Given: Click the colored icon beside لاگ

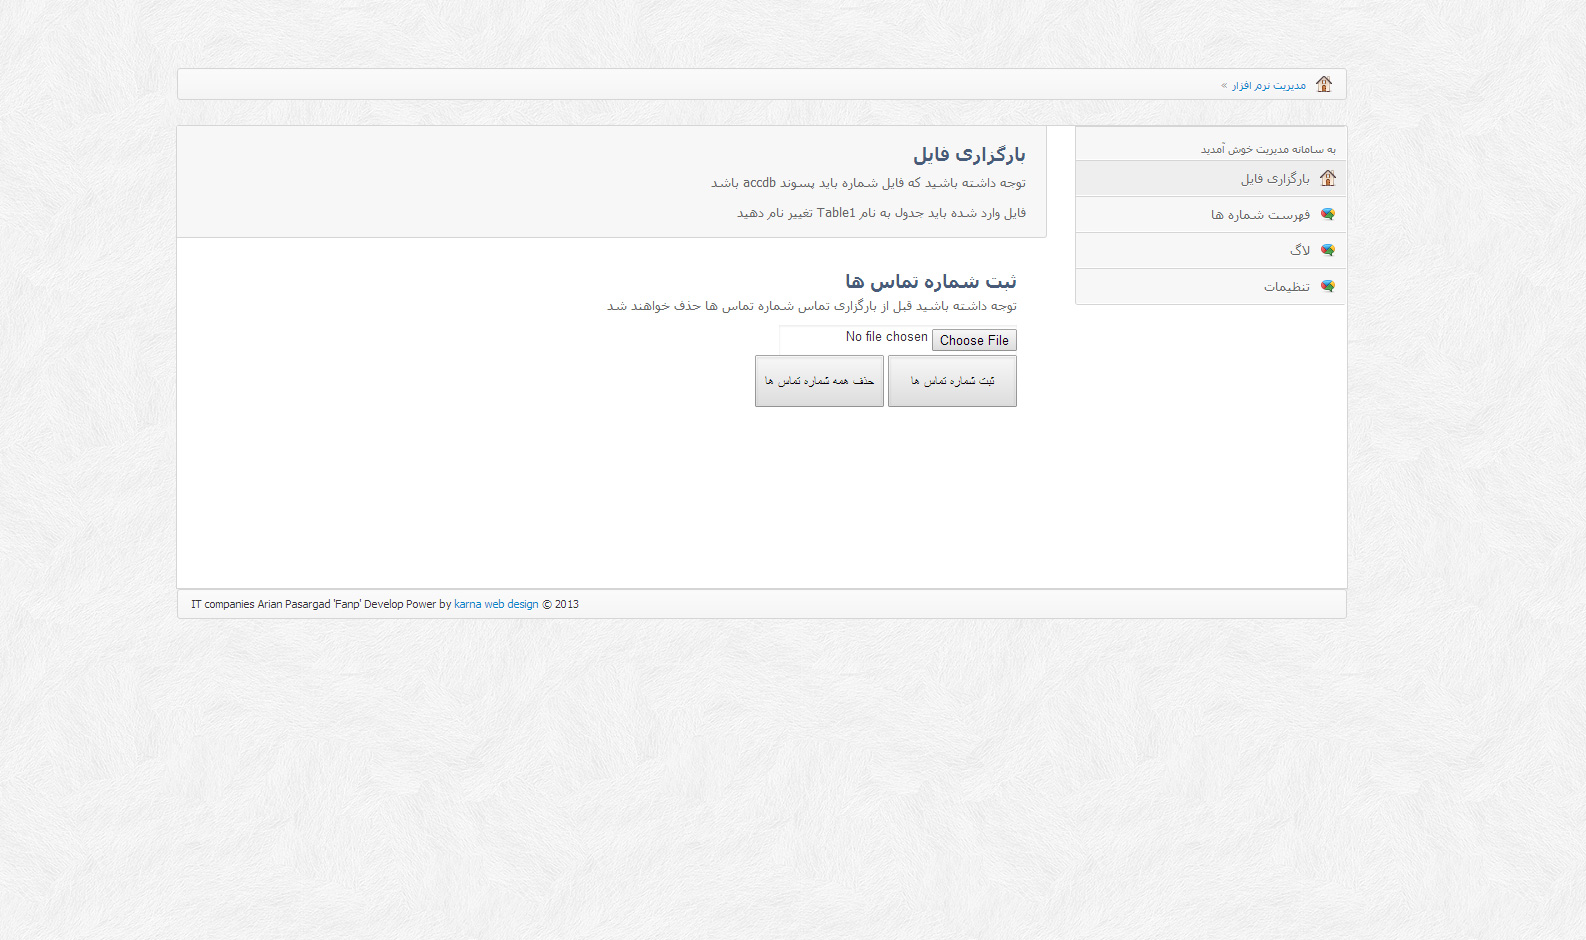Looking at the screenshot, I should [x=1328, y=250].
